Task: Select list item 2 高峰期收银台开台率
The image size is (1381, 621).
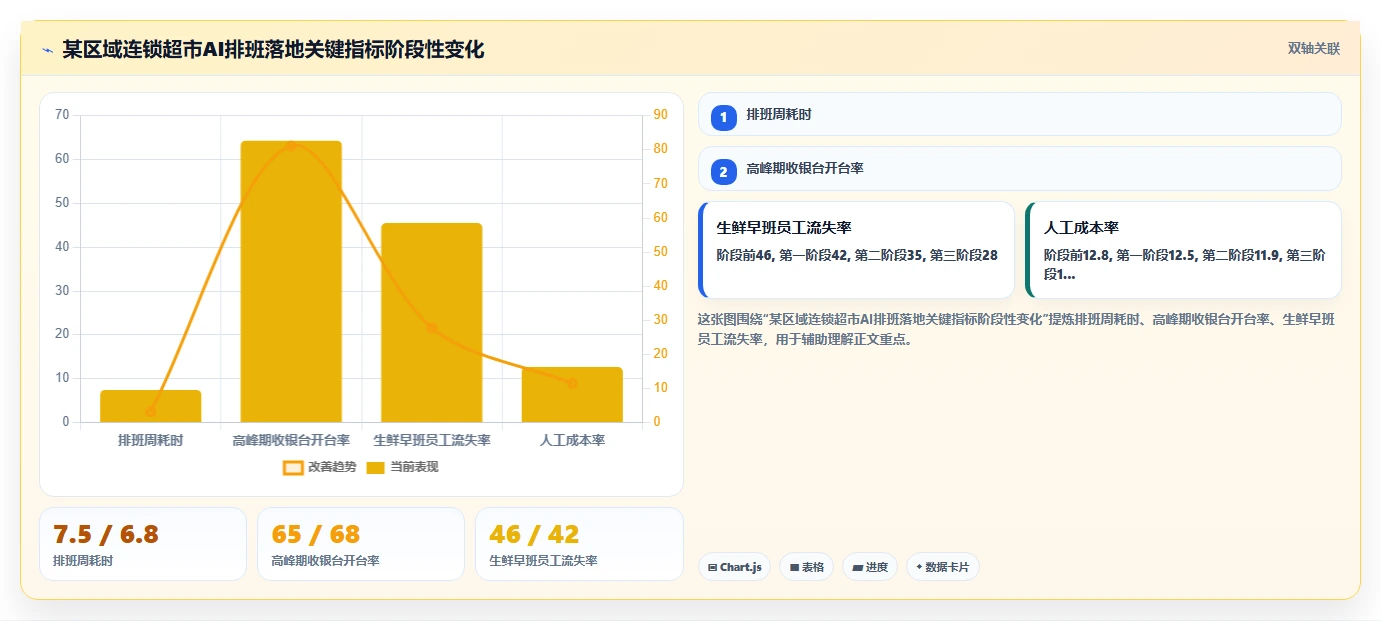Action: click(1019, 168)
